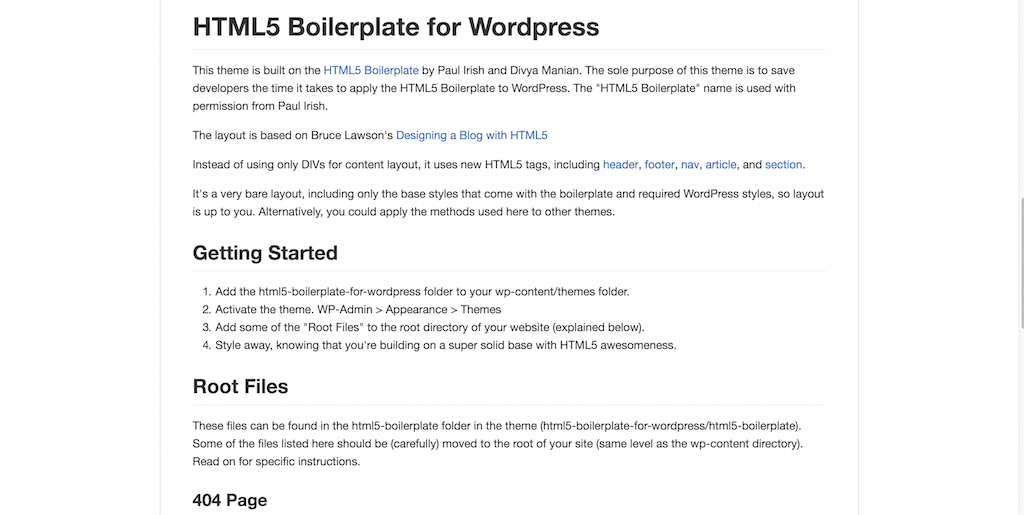Screen dimensions: 1024x515
Task: Click the HTML5 Boilerplate for Wordpress heading
Action: point(396,27)
